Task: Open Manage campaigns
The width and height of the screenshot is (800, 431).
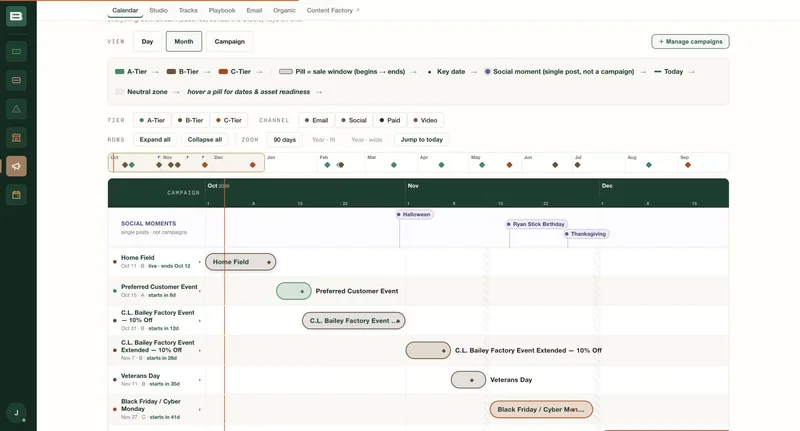Action: click(x=690, y=42)
